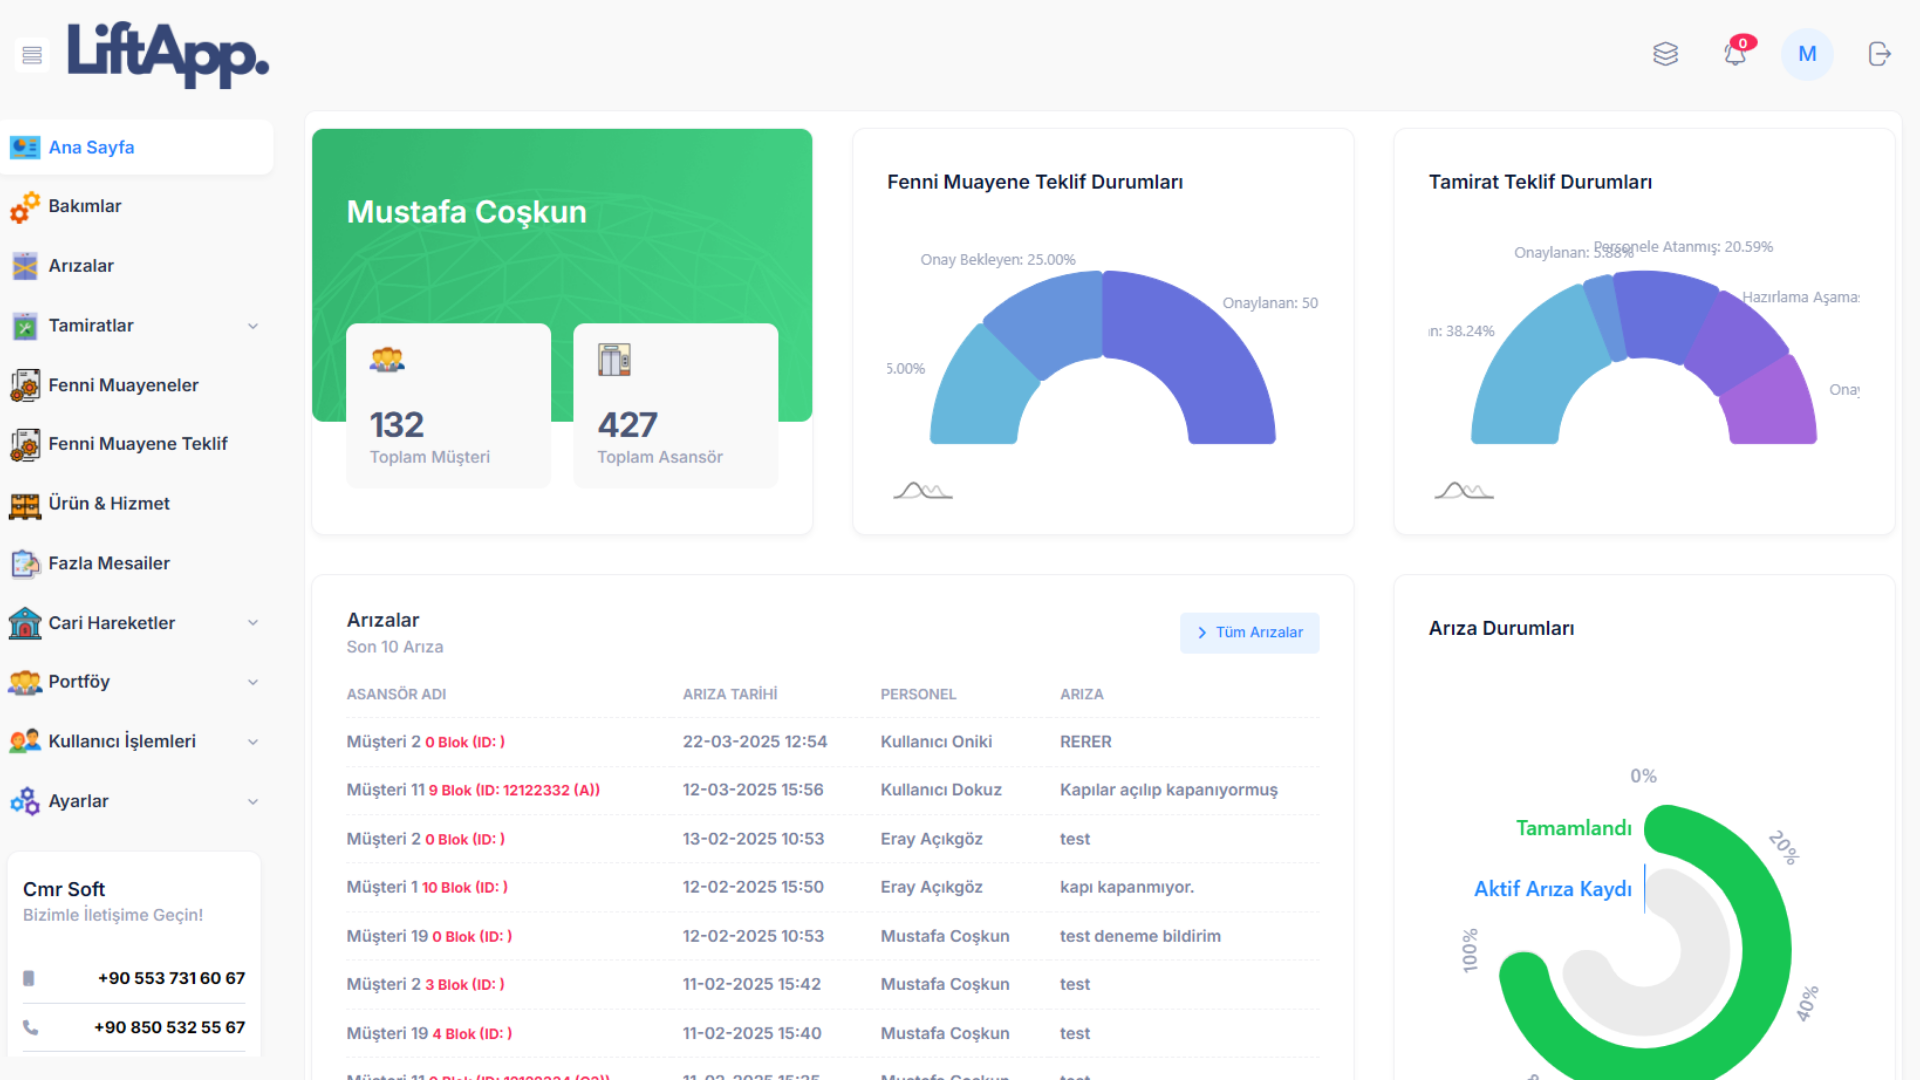
Task: Click the Fazla Mesailer icon
Action: pos(25,564)
